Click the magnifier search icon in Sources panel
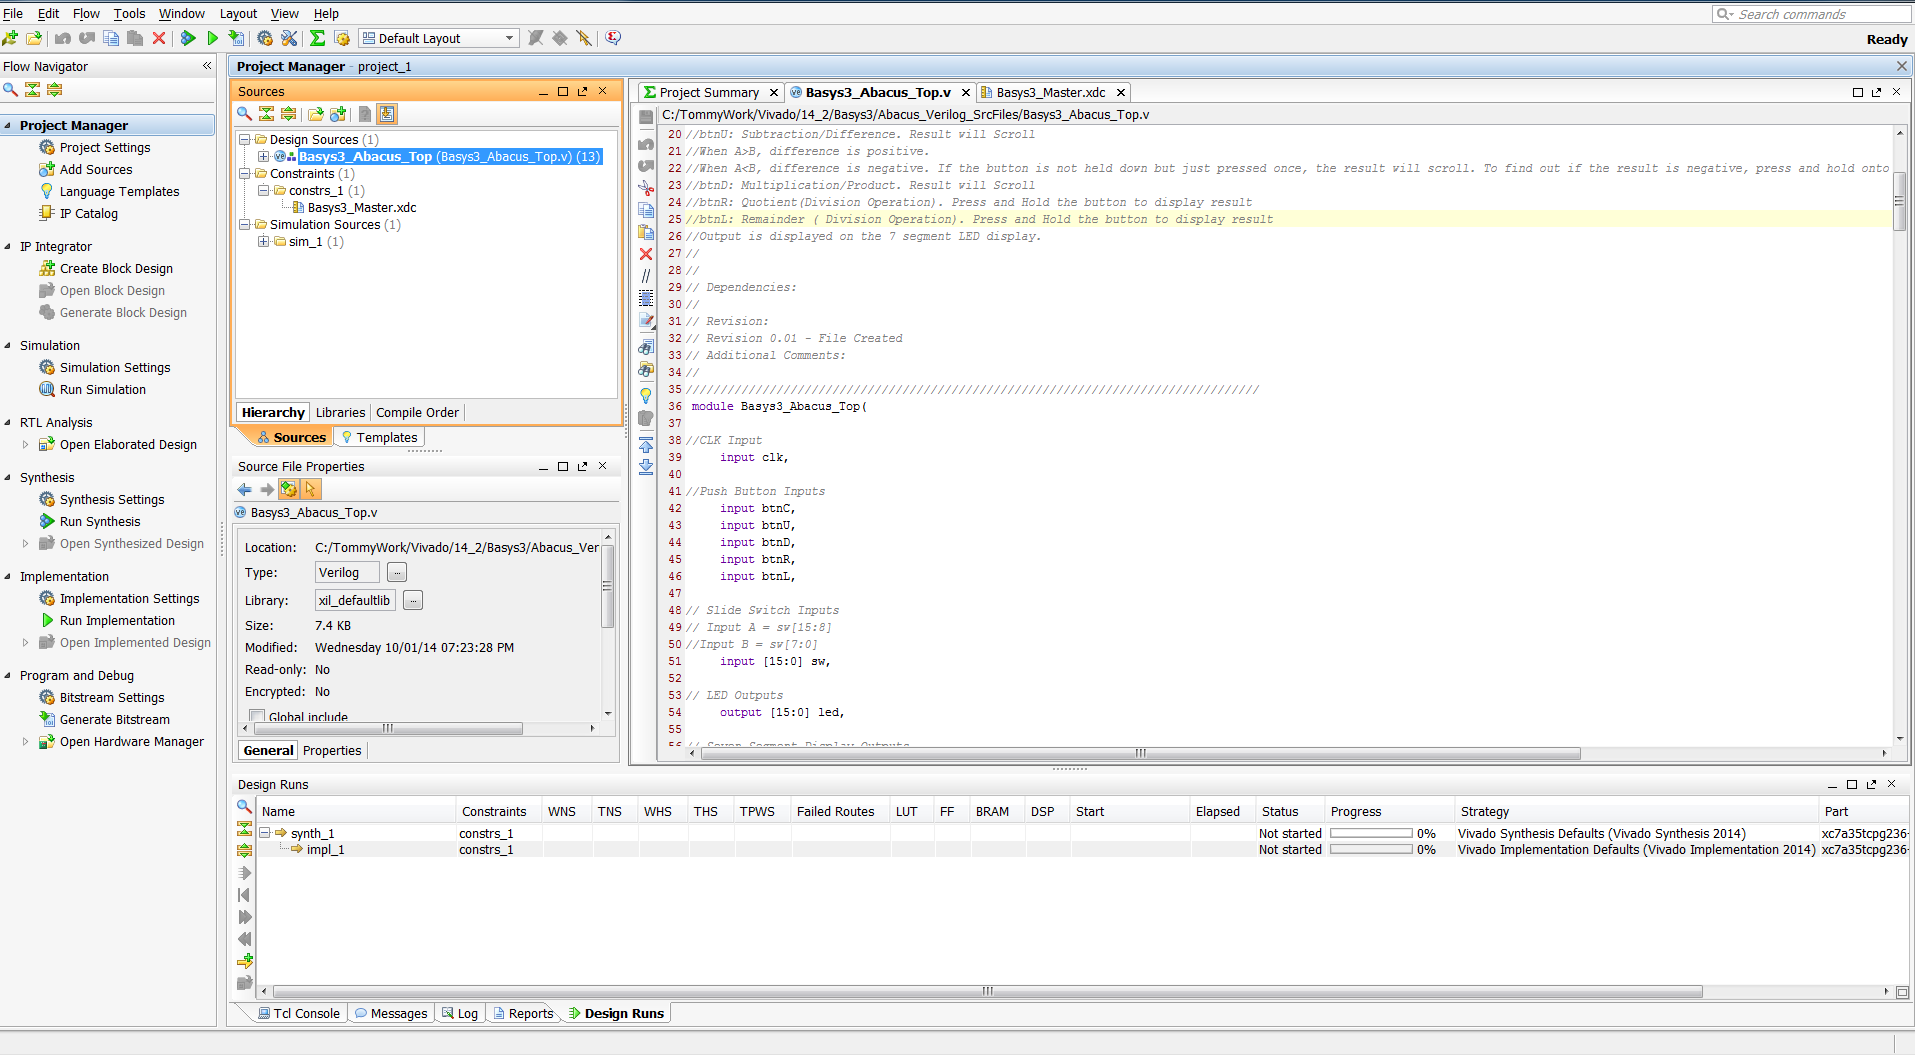The image size is (1915, 1055). [x=244, y=114]
